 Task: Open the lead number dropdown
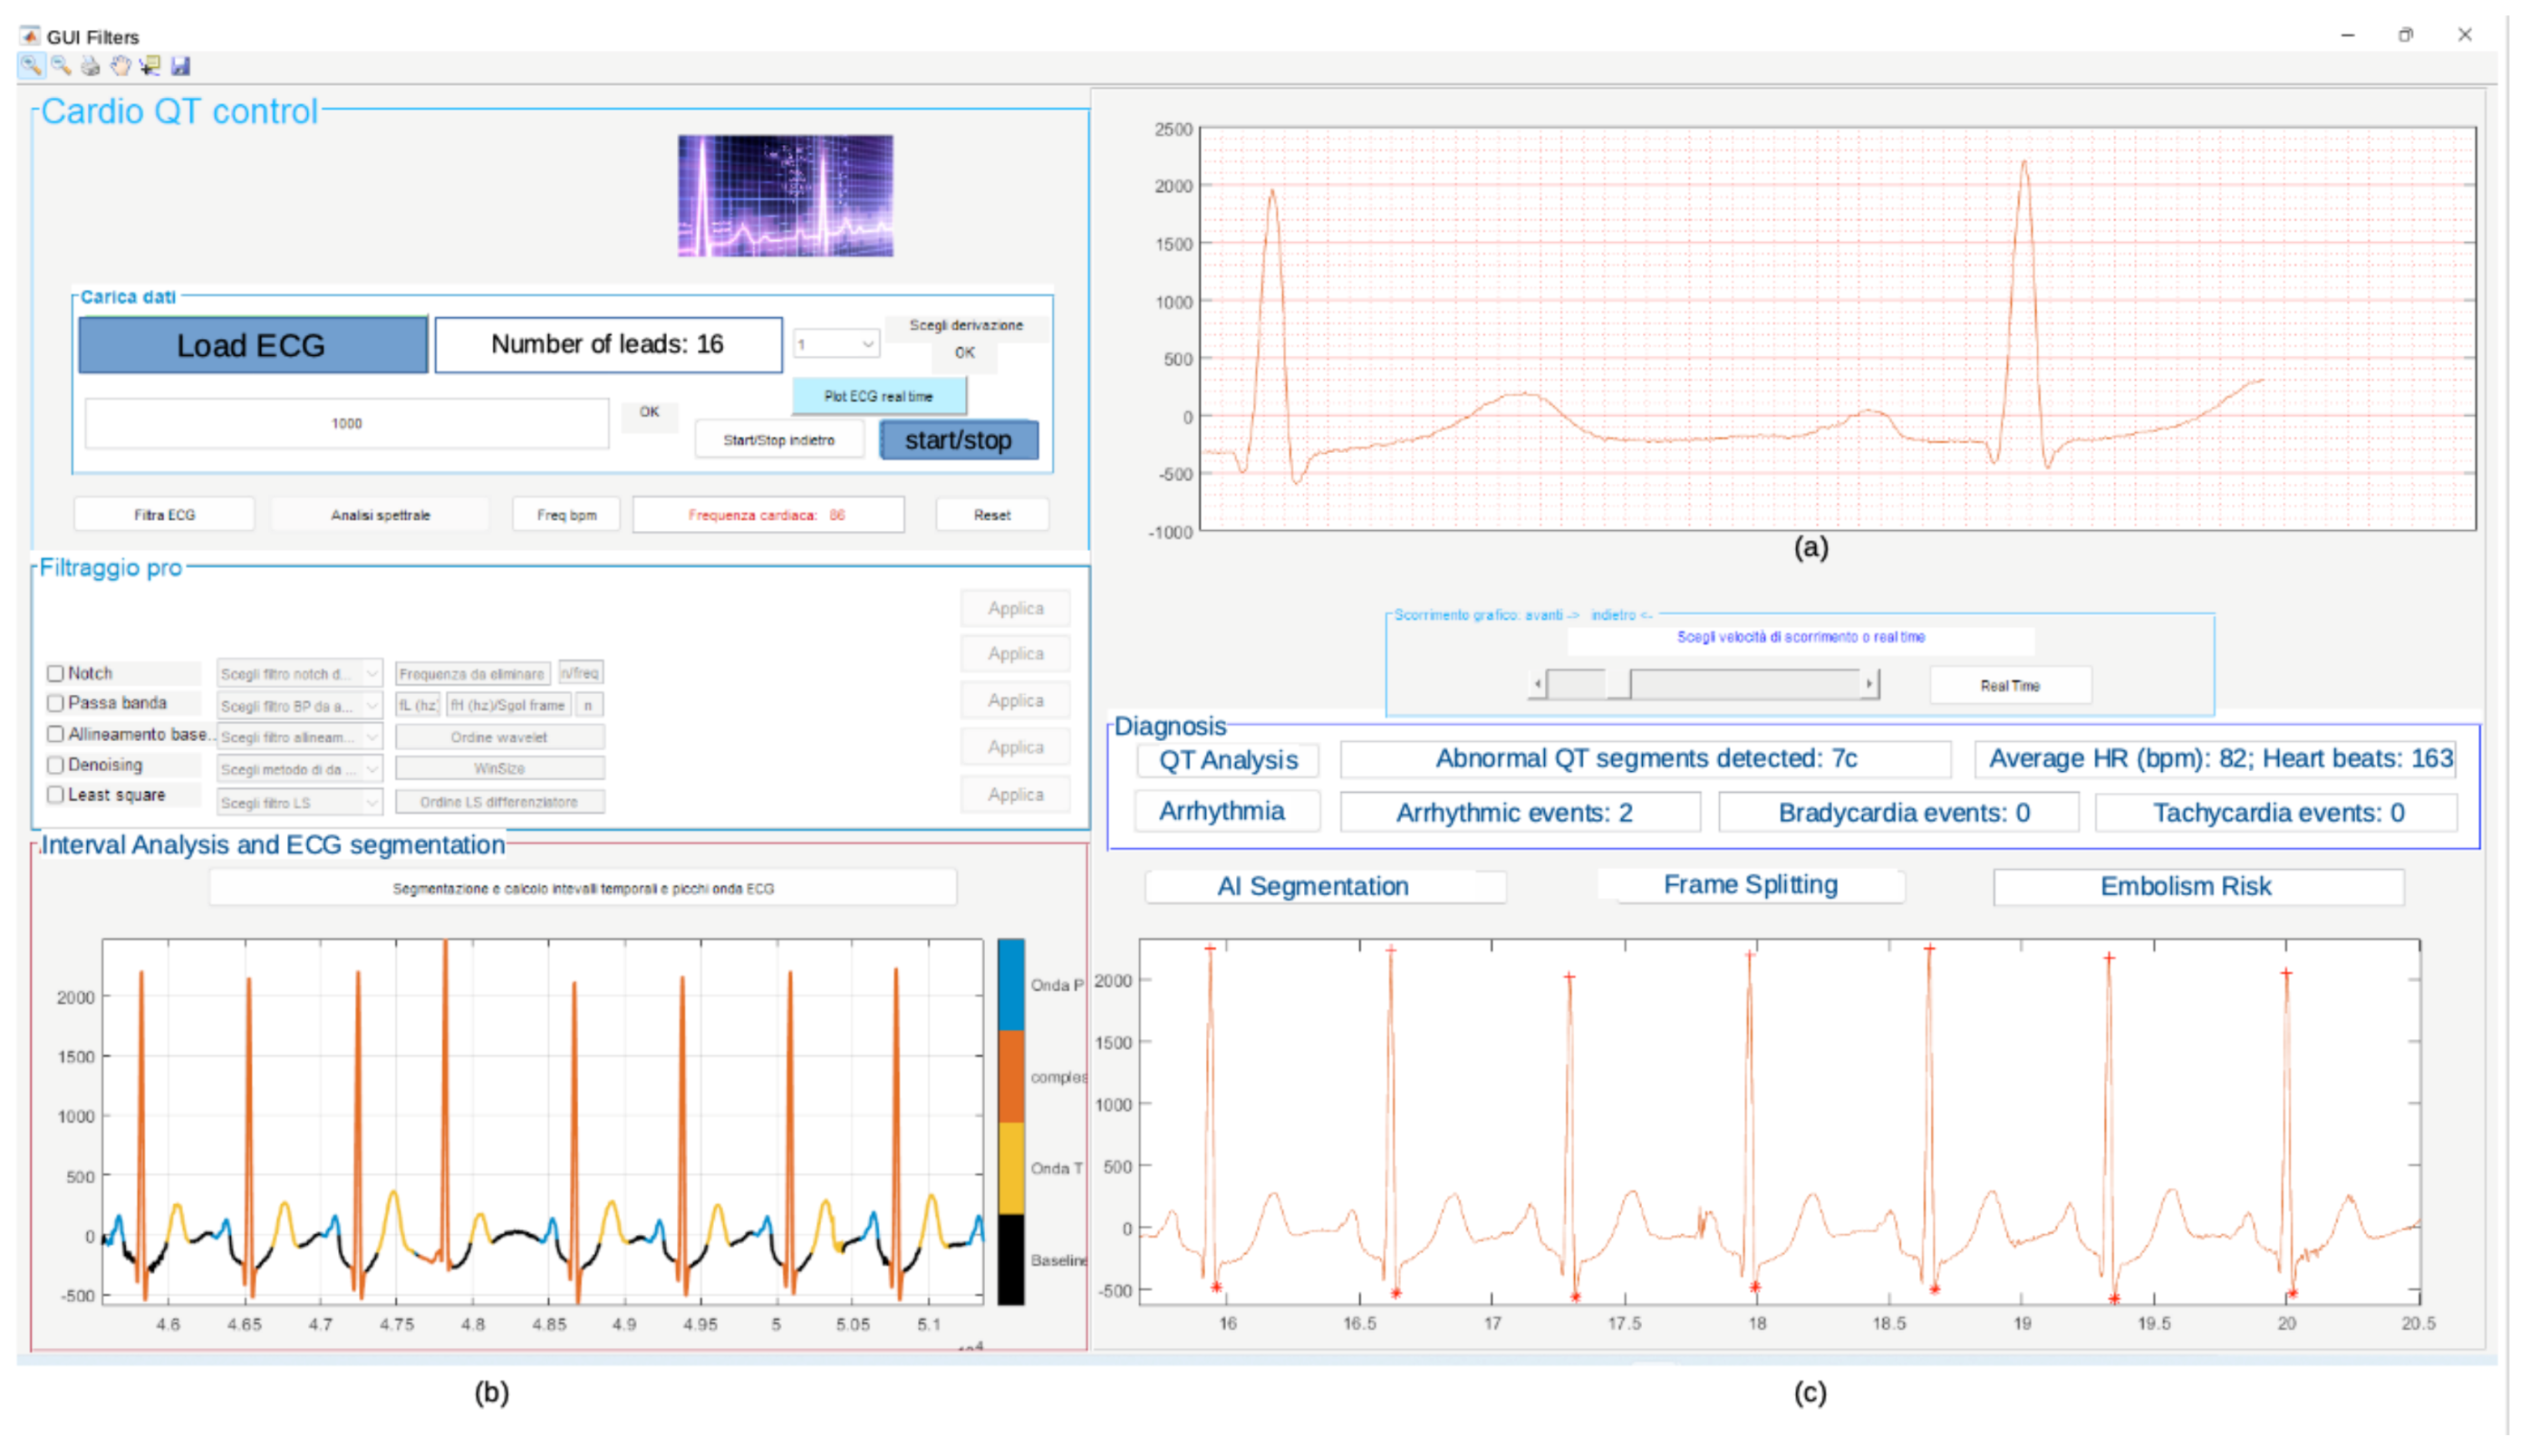(x=836, y=344)
